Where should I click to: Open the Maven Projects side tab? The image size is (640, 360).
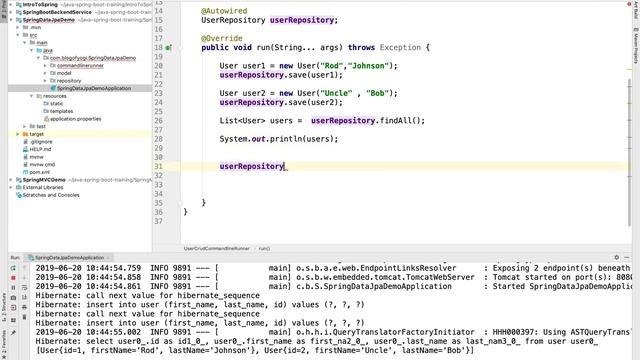tap(636, 46)
